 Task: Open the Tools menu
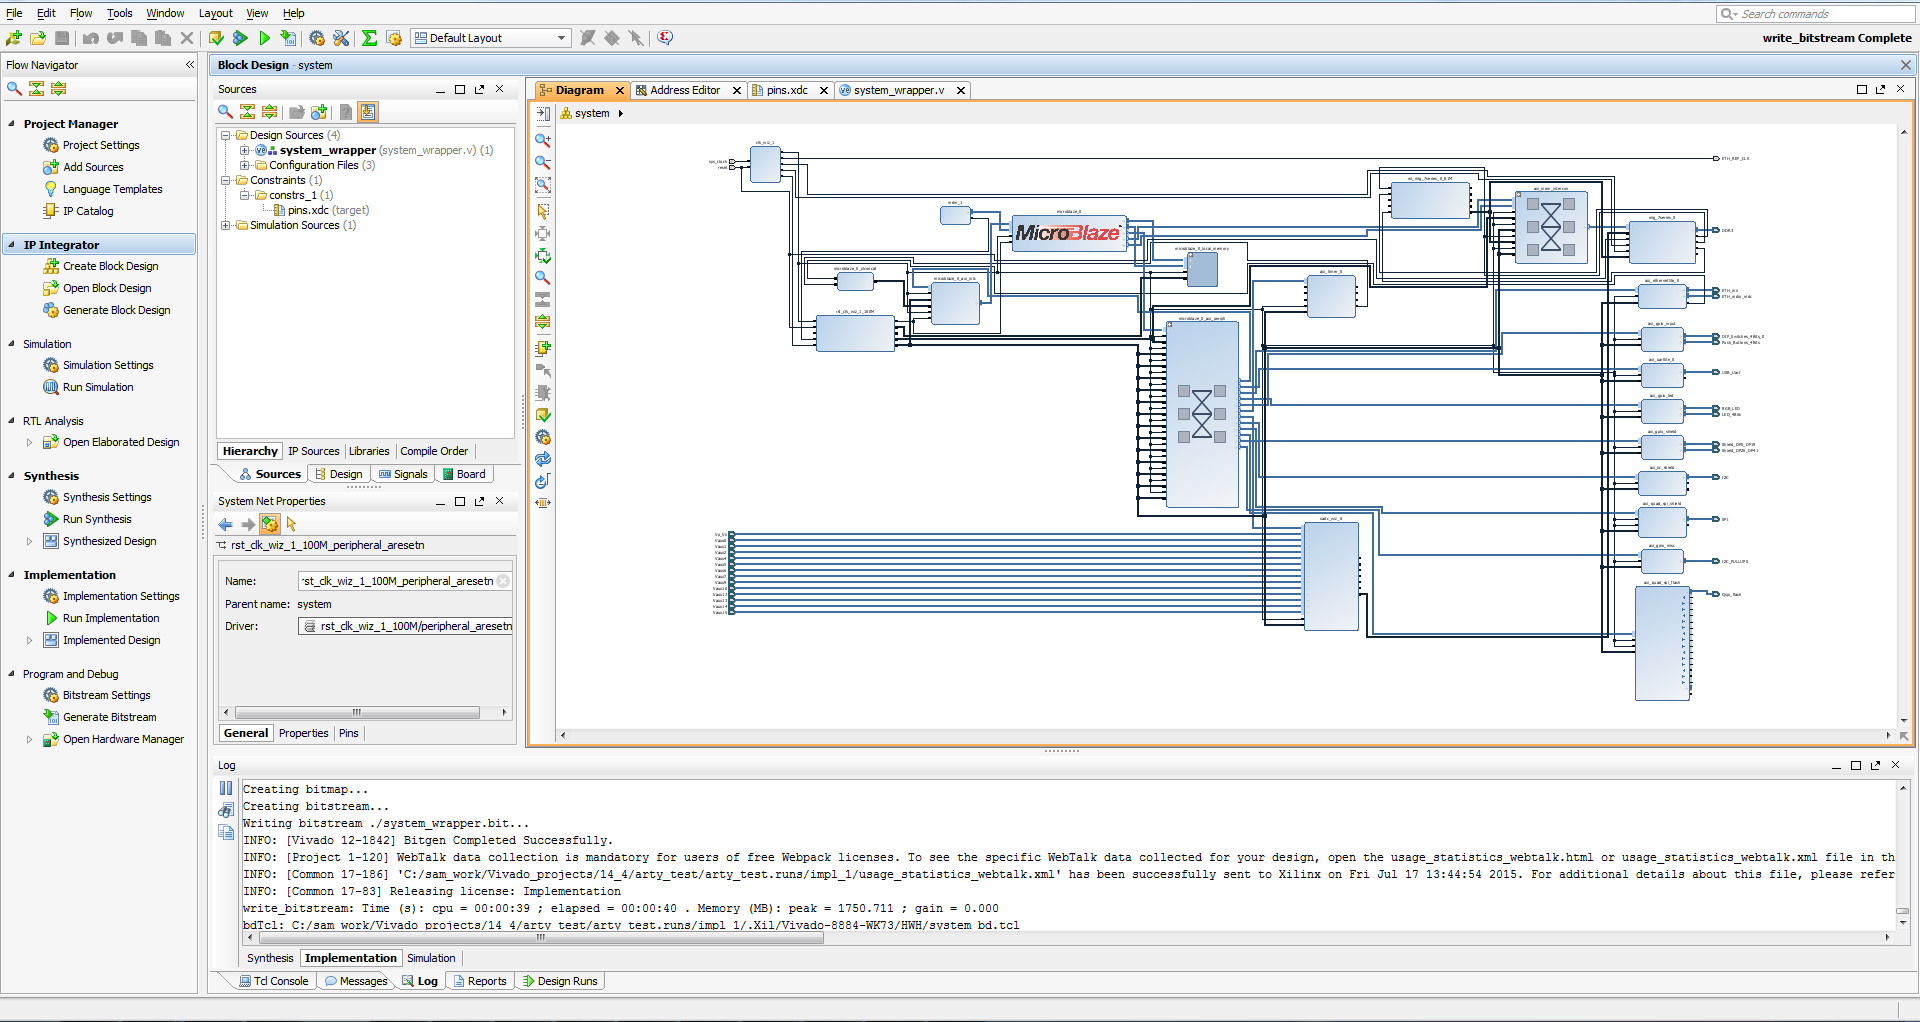[x=120, y=13]
